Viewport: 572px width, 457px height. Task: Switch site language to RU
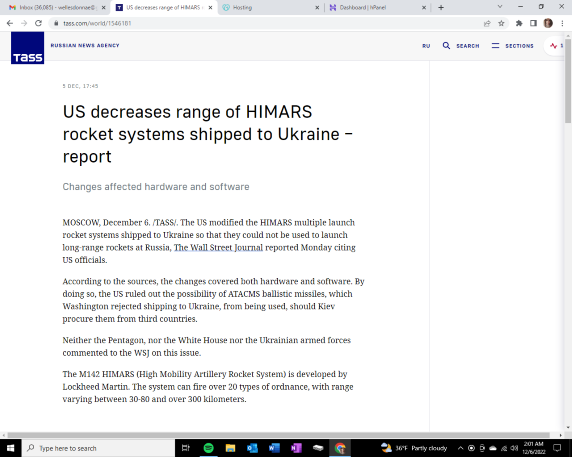point(426,46)
